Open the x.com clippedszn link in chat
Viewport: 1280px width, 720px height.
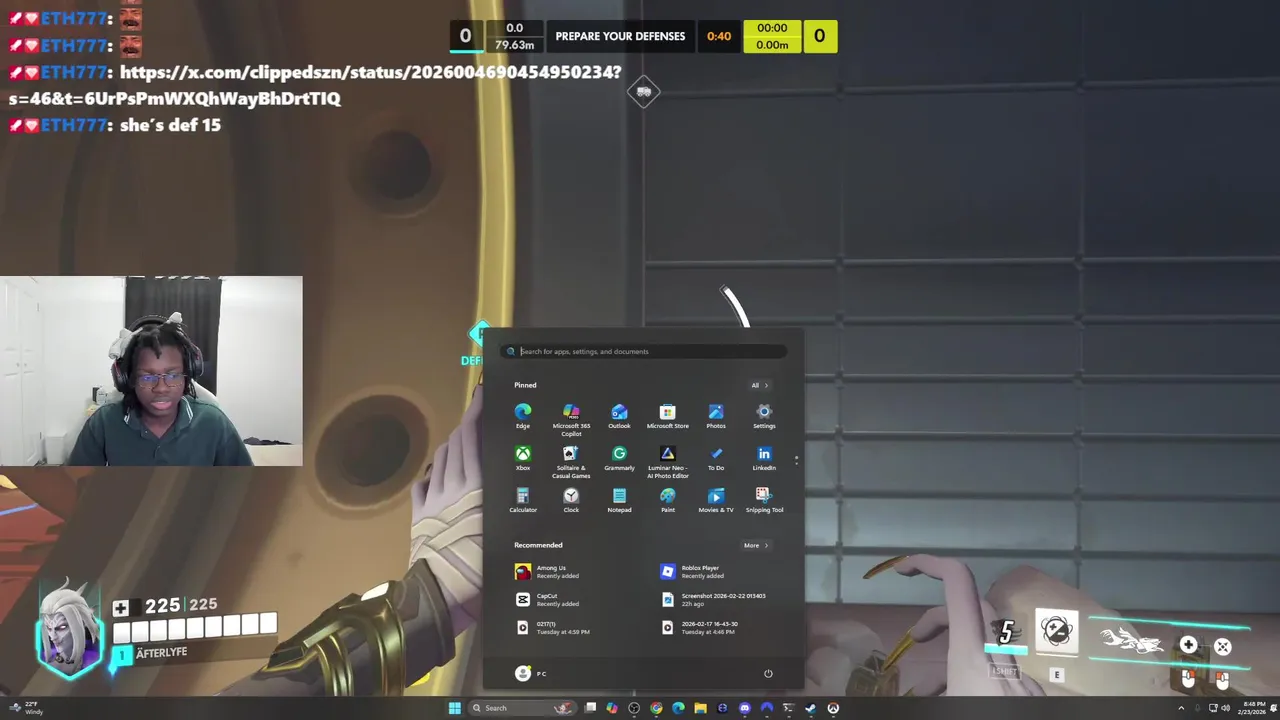tap(315, 85)
